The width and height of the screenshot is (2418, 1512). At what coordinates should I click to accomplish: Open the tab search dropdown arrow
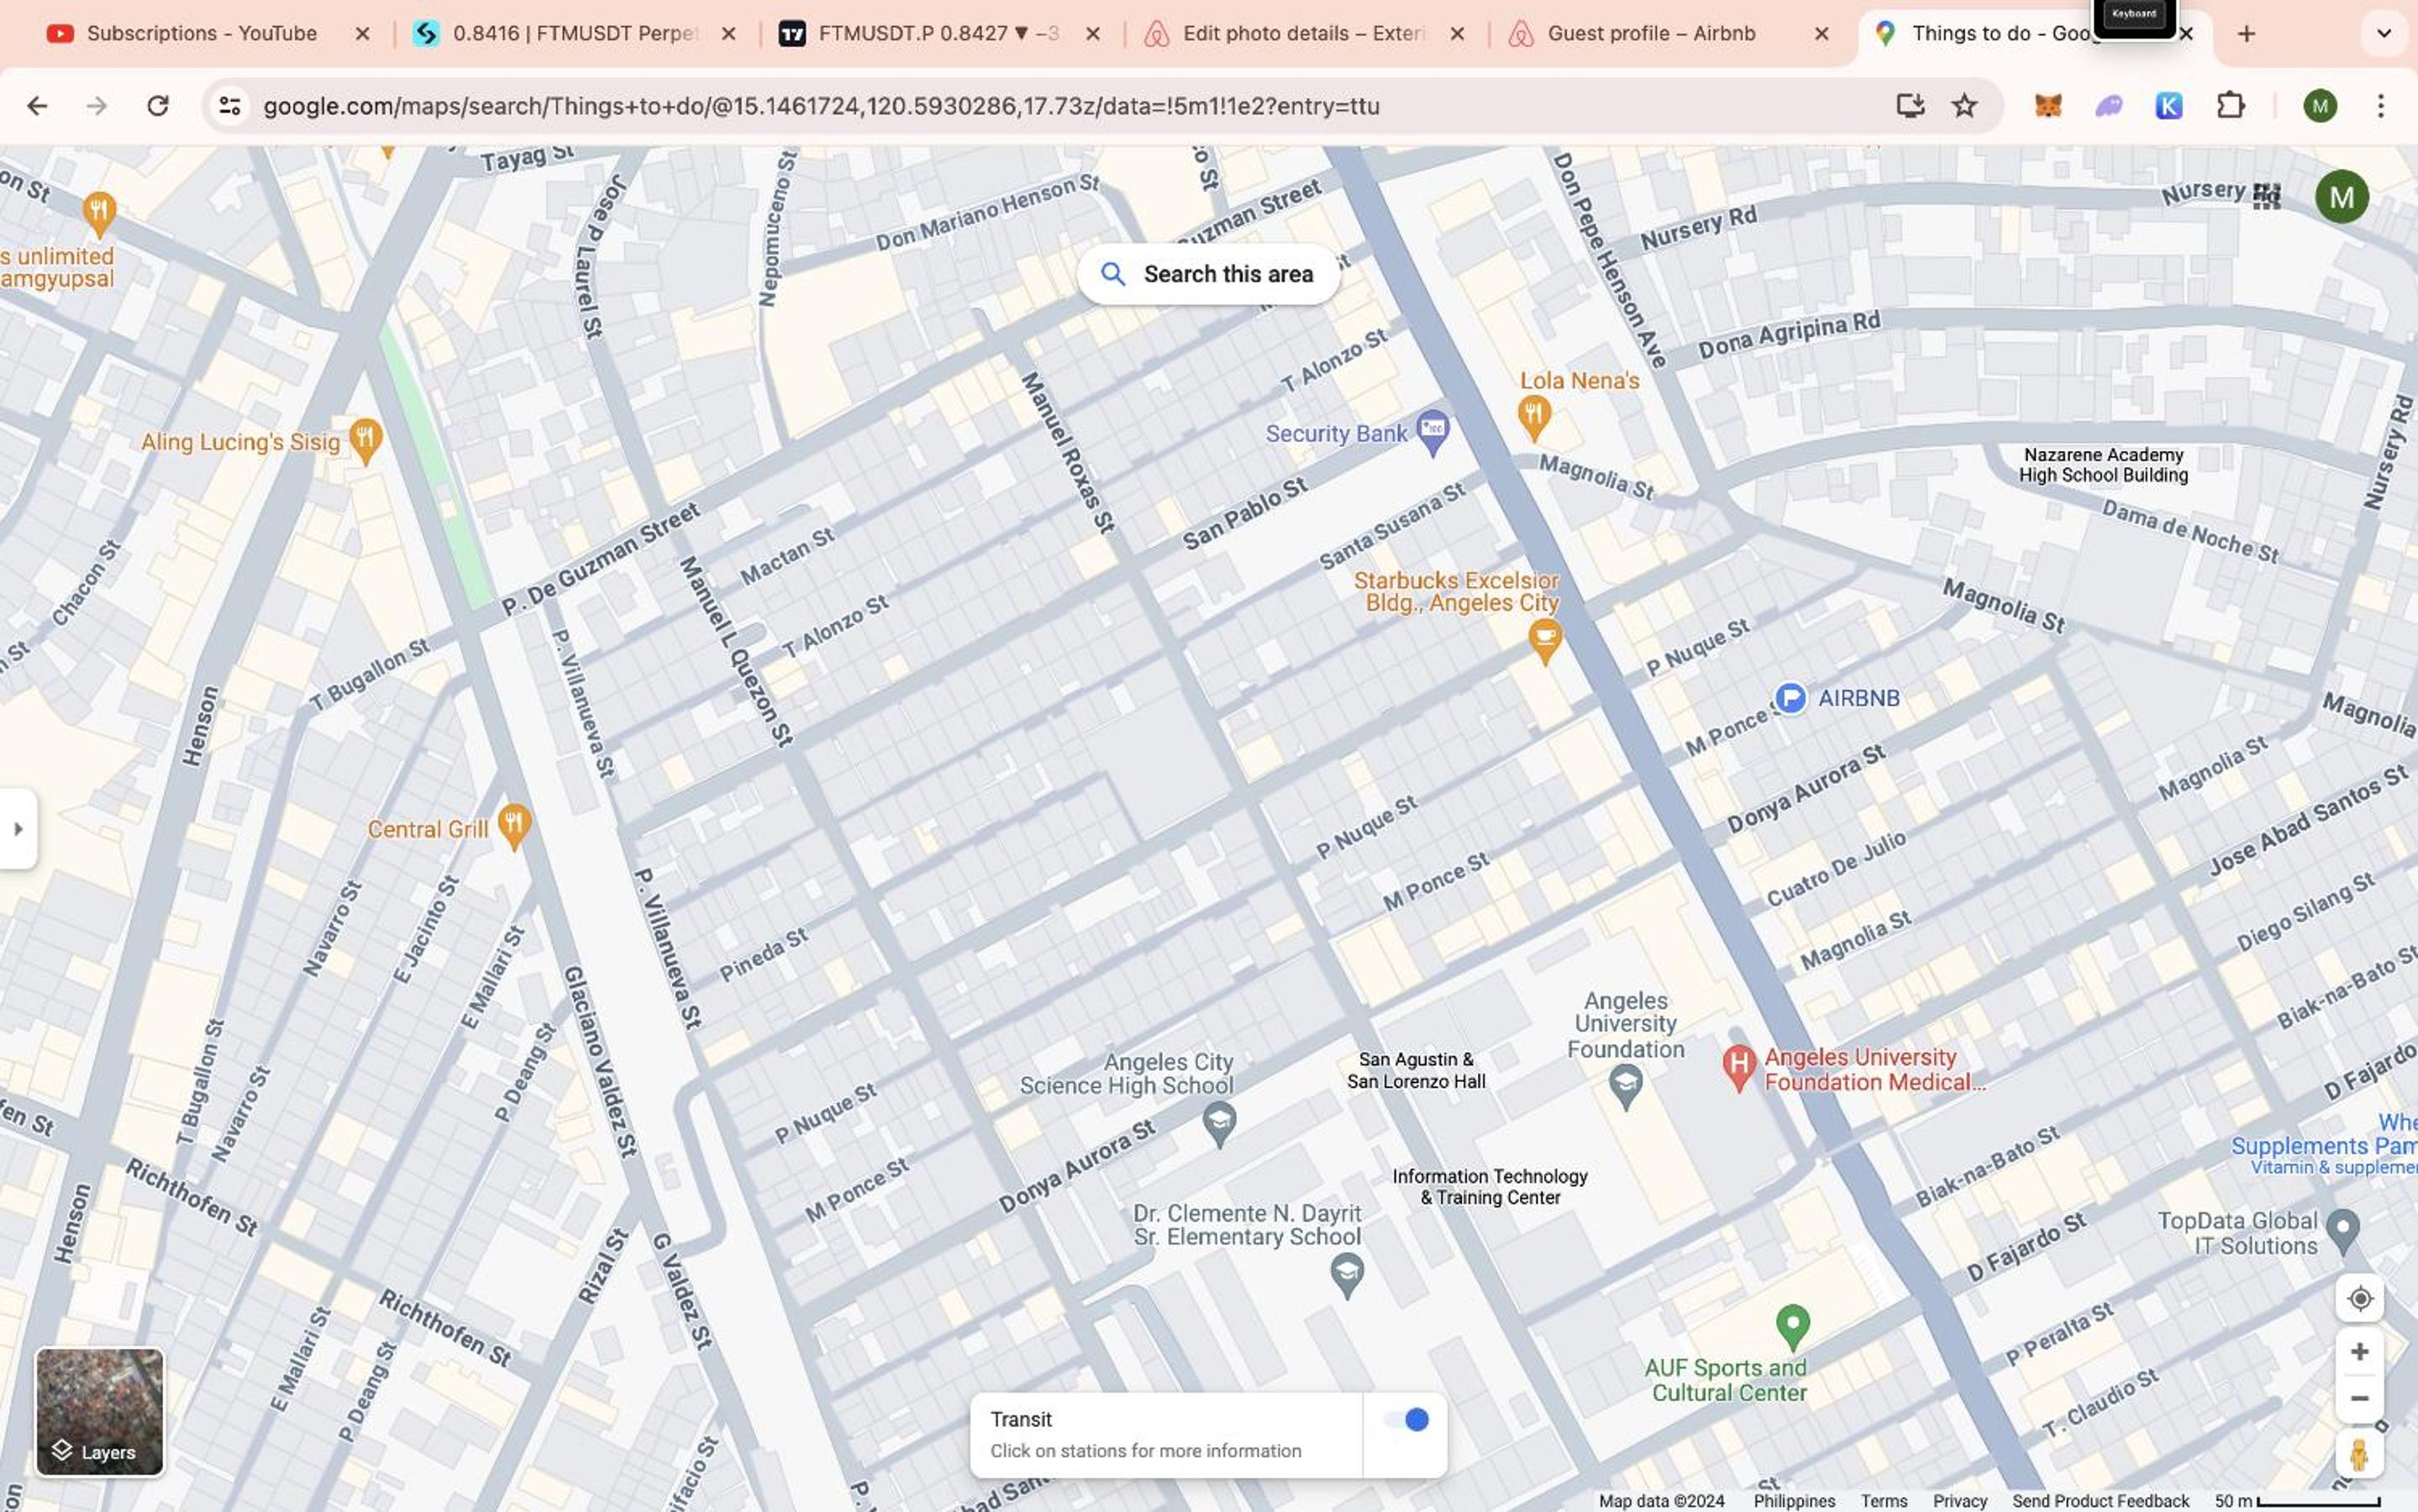point(2383,34)
